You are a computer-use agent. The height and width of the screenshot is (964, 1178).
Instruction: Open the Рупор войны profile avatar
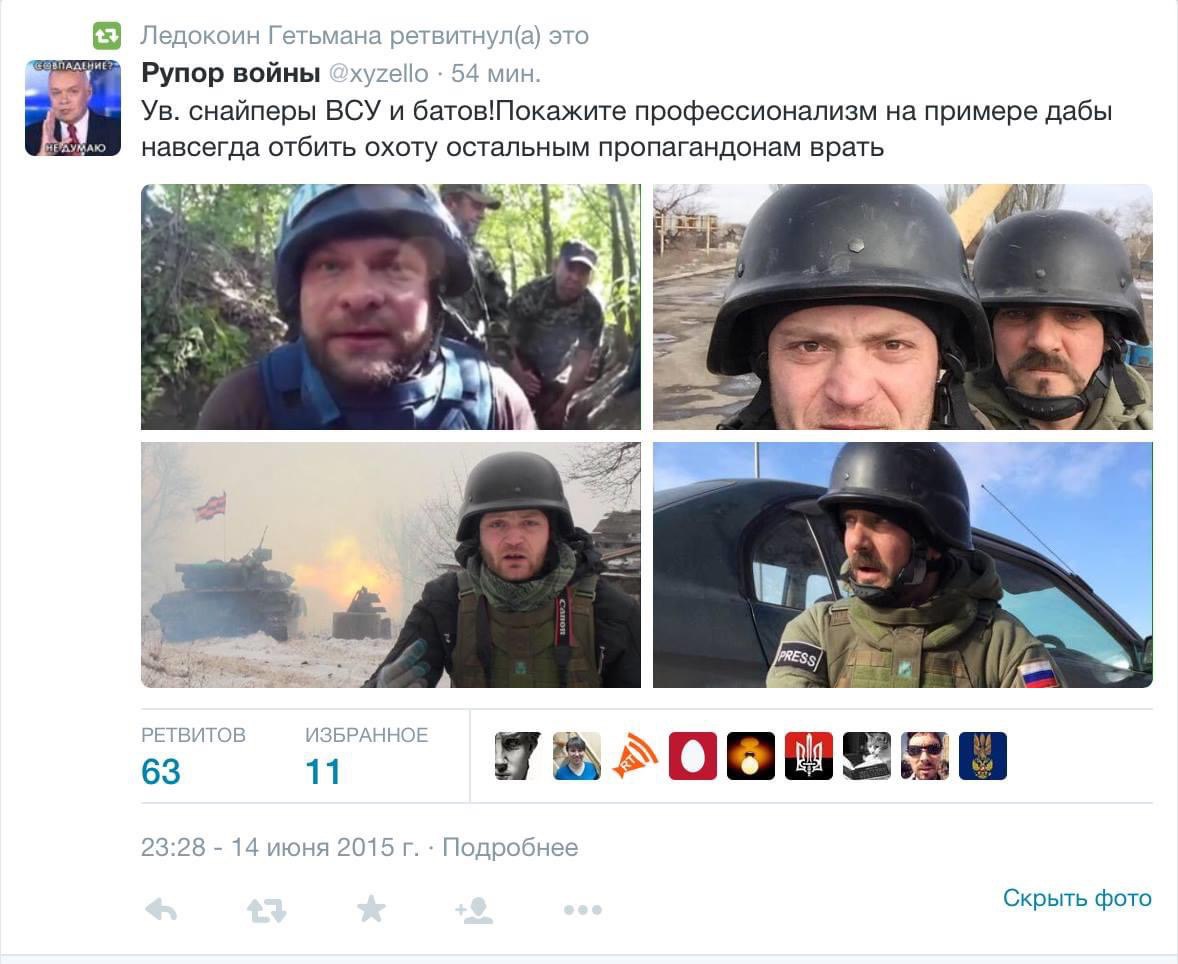tap(73, 108)
